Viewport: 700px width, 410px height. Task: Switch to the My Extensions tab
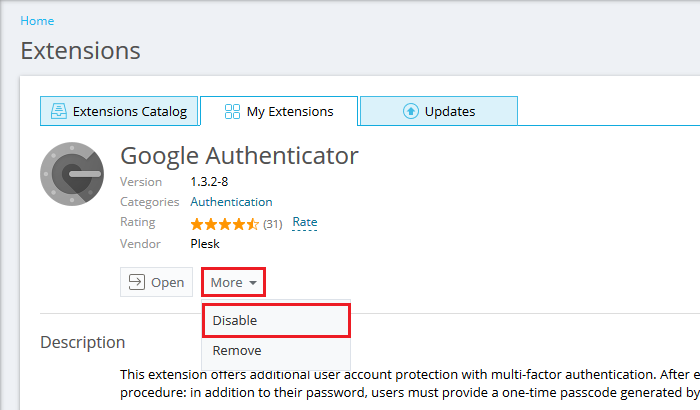coord(279,111)
